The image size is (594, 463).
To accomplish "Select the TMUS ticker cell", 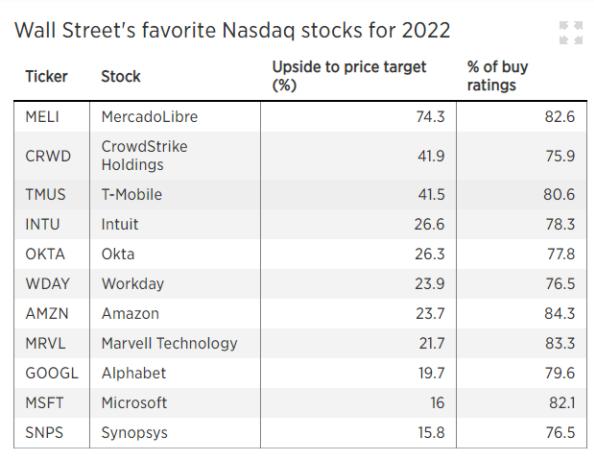I will coord(45,195).
